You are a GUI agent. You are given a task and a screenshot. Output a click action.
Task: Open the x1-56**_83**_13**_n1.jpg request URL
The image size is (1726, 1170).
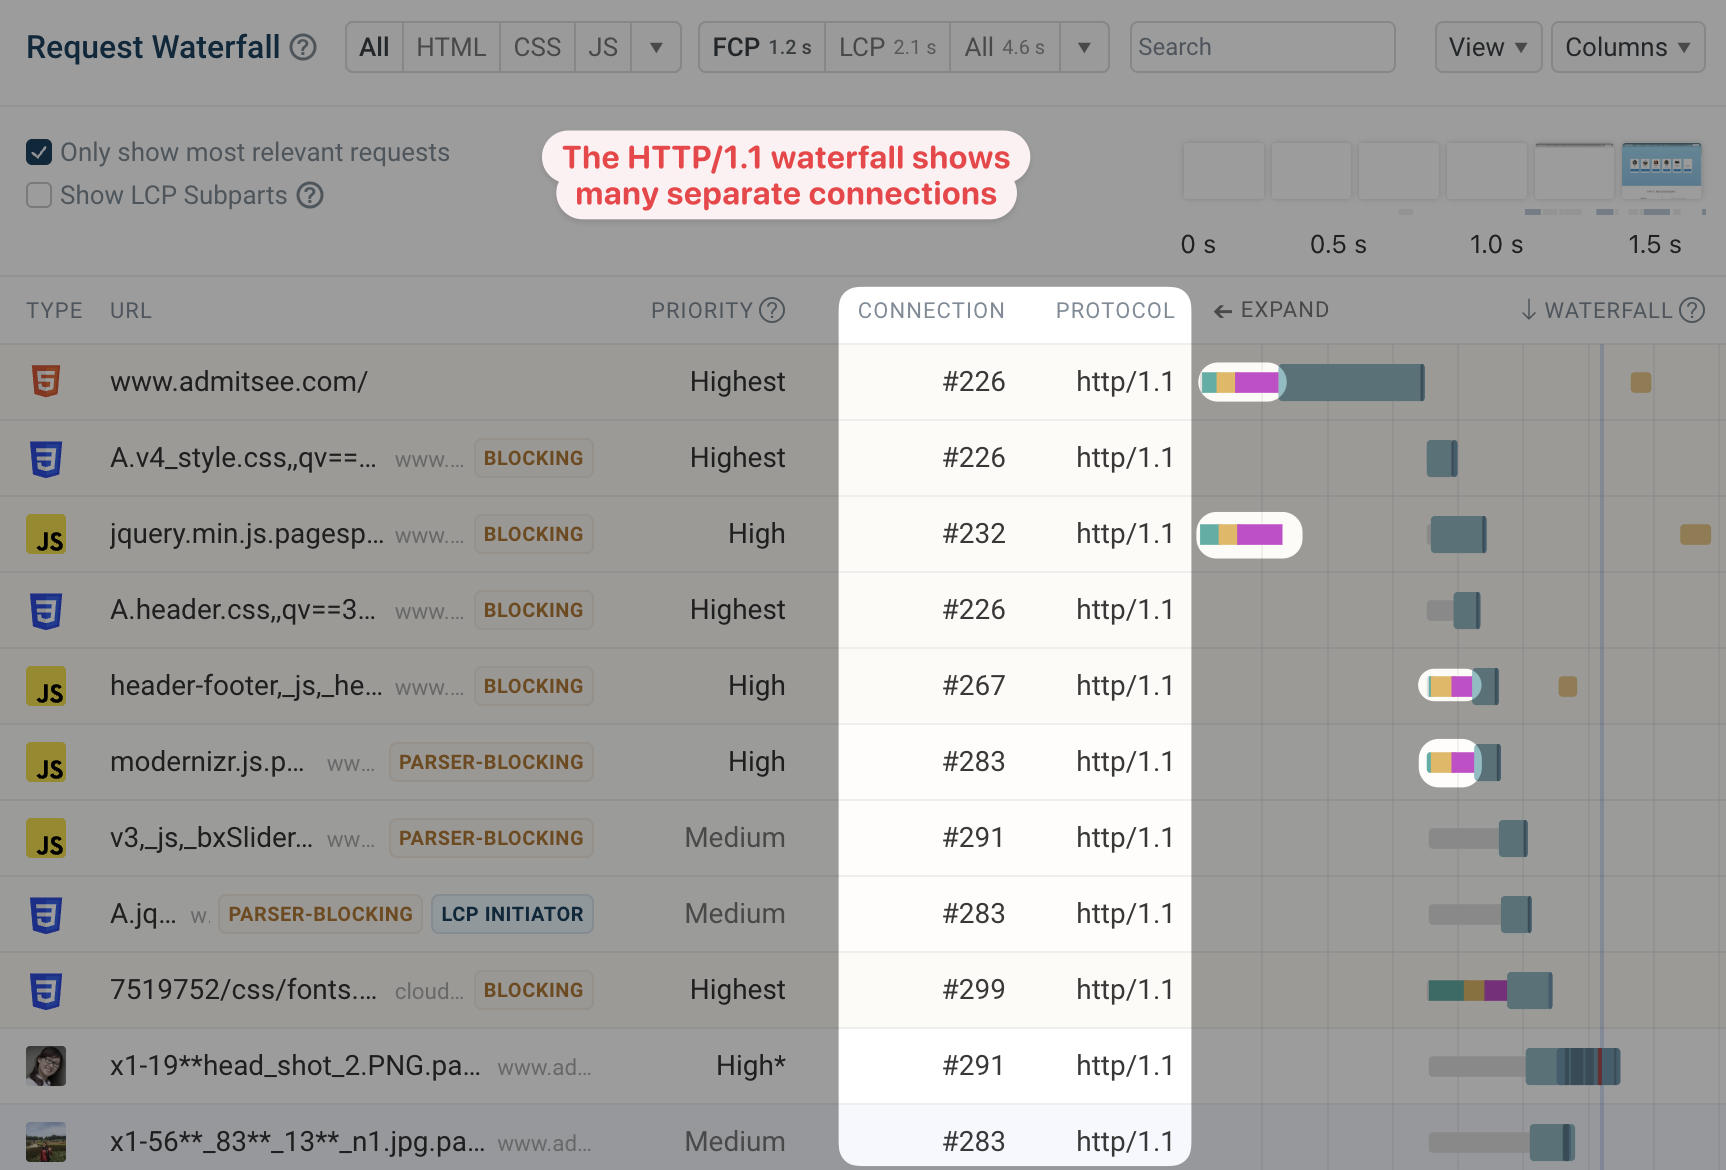[297, 1142]
